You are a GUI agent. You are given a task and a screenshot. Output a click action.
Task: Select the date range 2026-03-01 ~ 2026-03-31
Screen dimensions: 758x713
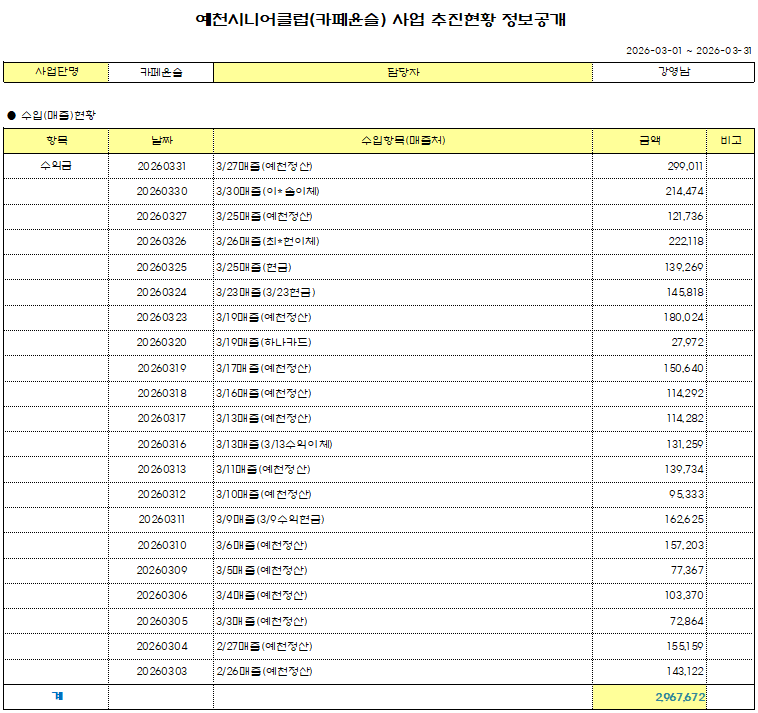[688, 50]
